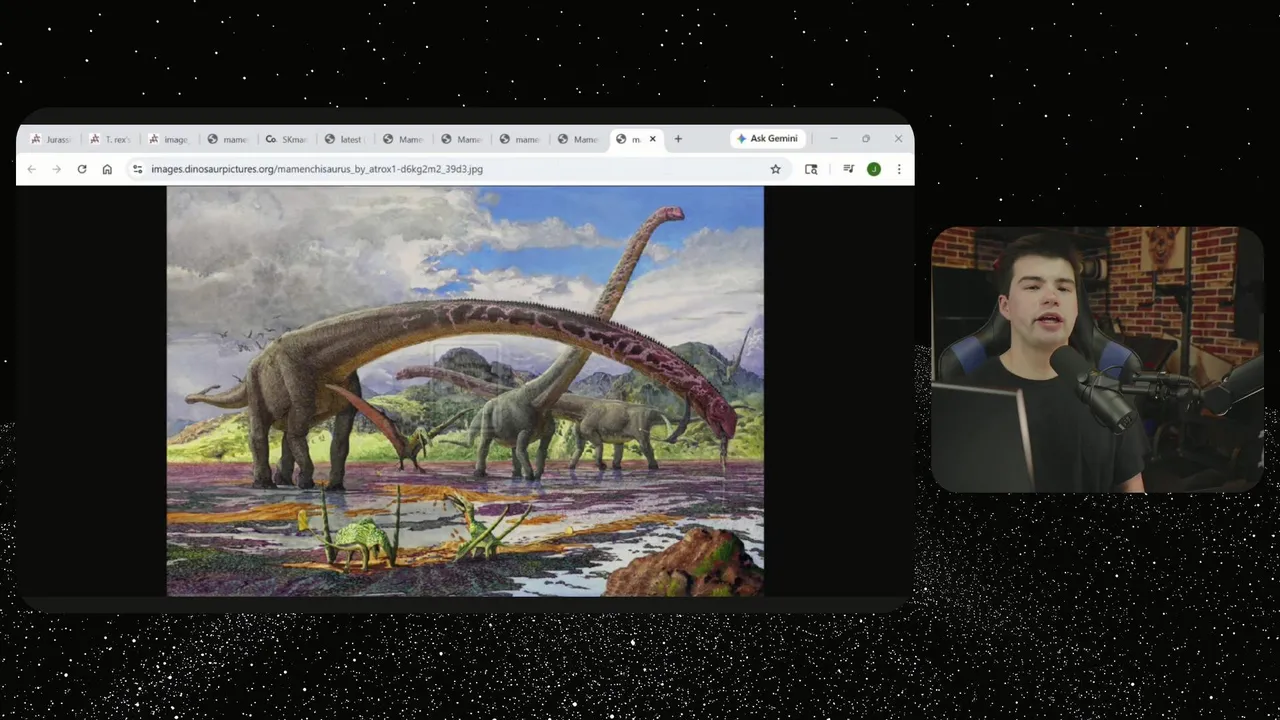Screen dimensions: 1280x720
Task: Switch to the Jurass tab
Action: [51, 139]
